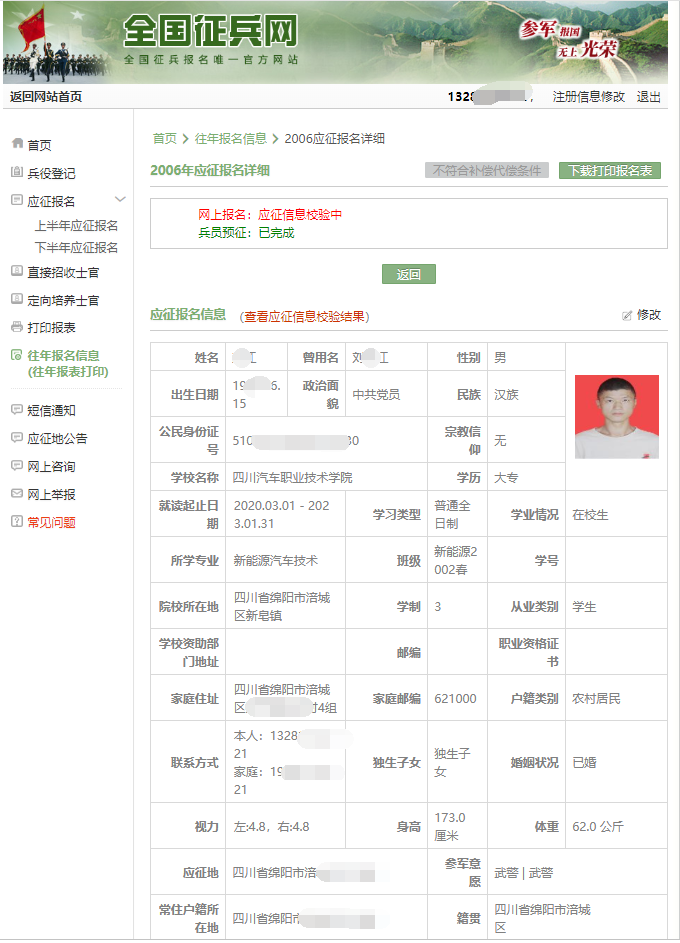Click the 兵役登记 sidebar icon
This screenshot has height=943, width=680.
click(x=17, y=173)
